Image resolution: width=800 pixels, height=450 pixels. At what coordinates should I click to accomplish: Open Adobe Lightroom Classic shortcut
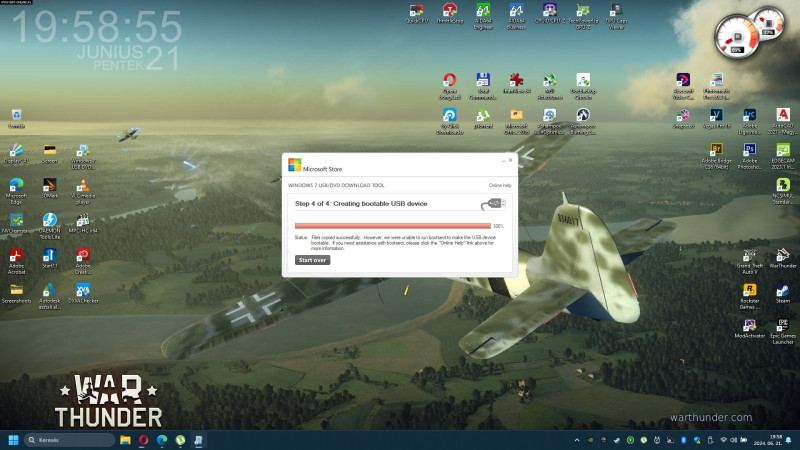749,121
